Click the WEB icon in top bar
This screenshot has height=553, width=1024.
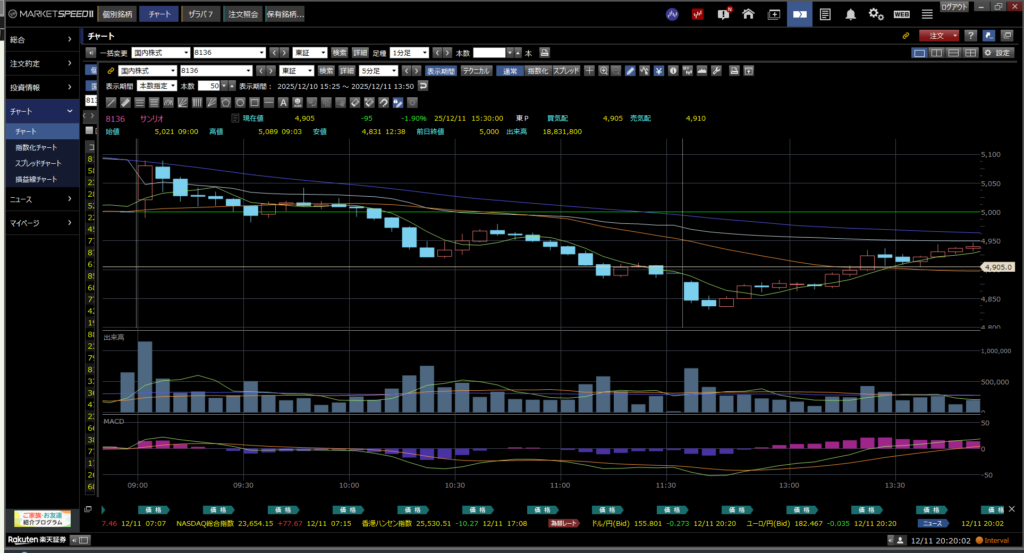pyautogui.click(x=901, y=14)
